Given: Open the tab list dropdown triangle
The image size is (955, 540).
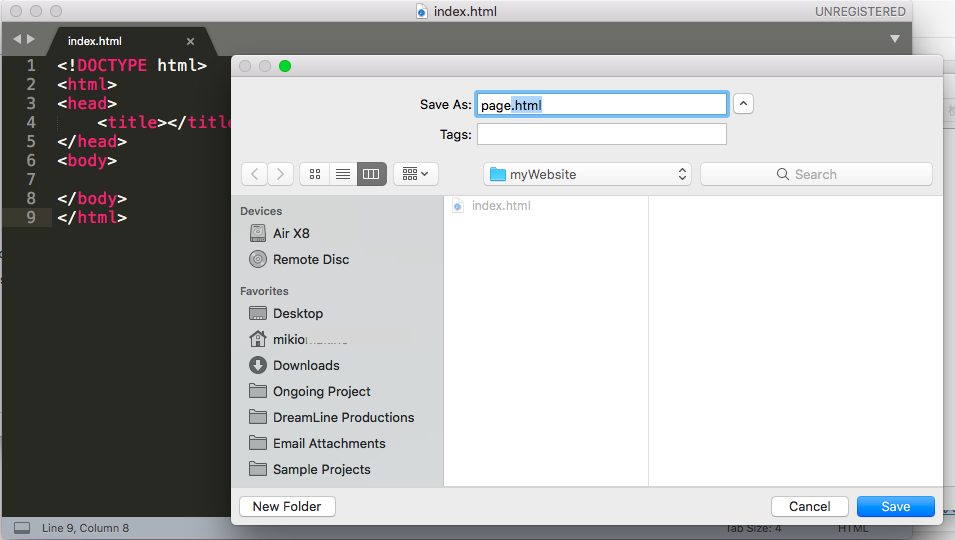Looking at the screenshot, I should (x=895, y=39).
